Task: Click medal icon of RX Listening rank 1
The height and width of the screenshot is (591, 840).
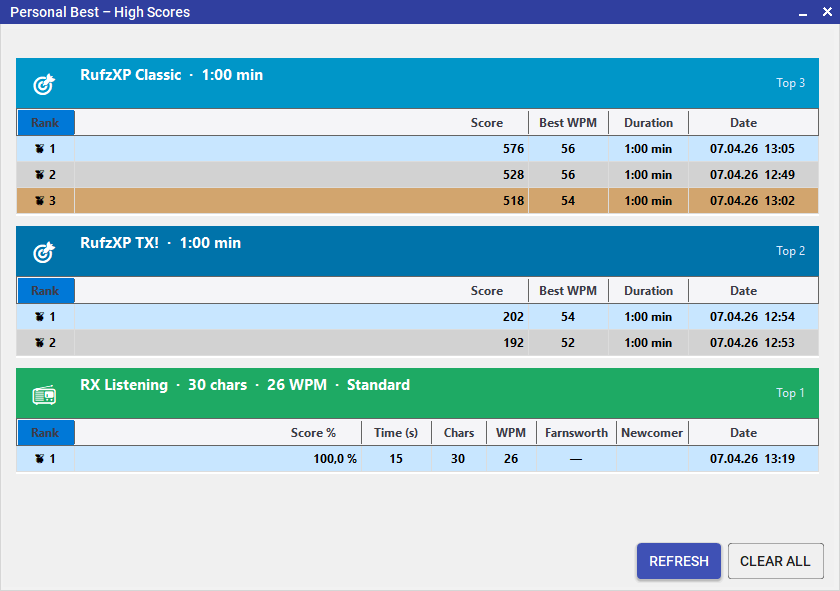Action: [x=39, y=459]
